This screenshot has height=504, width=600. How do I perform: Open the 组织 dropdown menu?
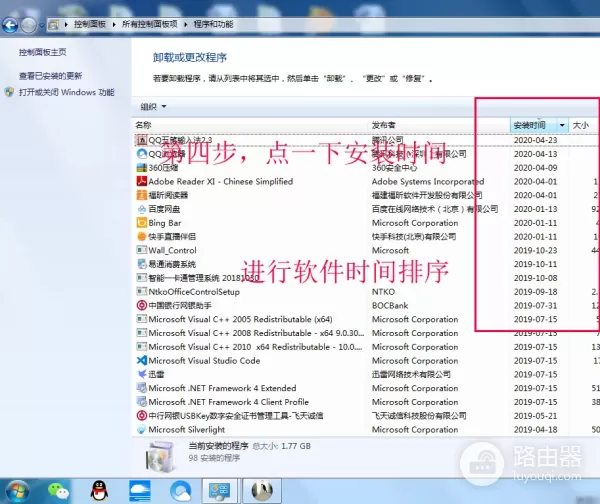(153, 107)
